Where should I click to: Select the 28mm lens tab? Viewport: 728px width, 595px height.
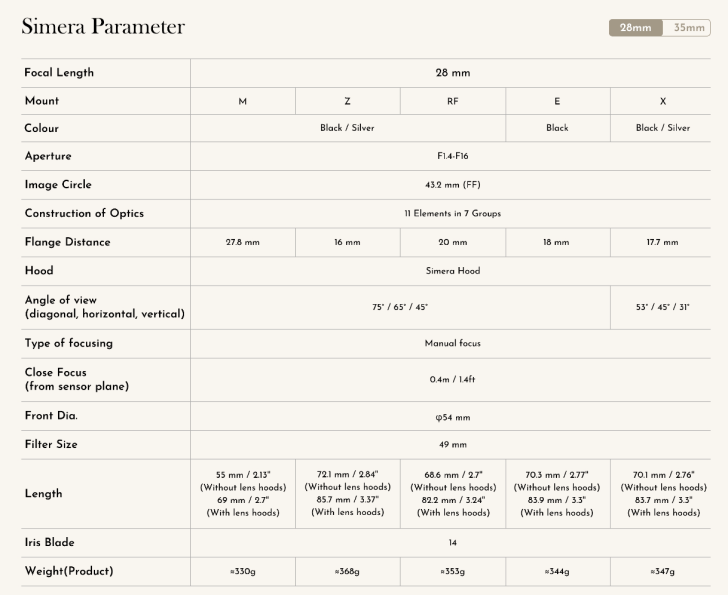(635, 28)
